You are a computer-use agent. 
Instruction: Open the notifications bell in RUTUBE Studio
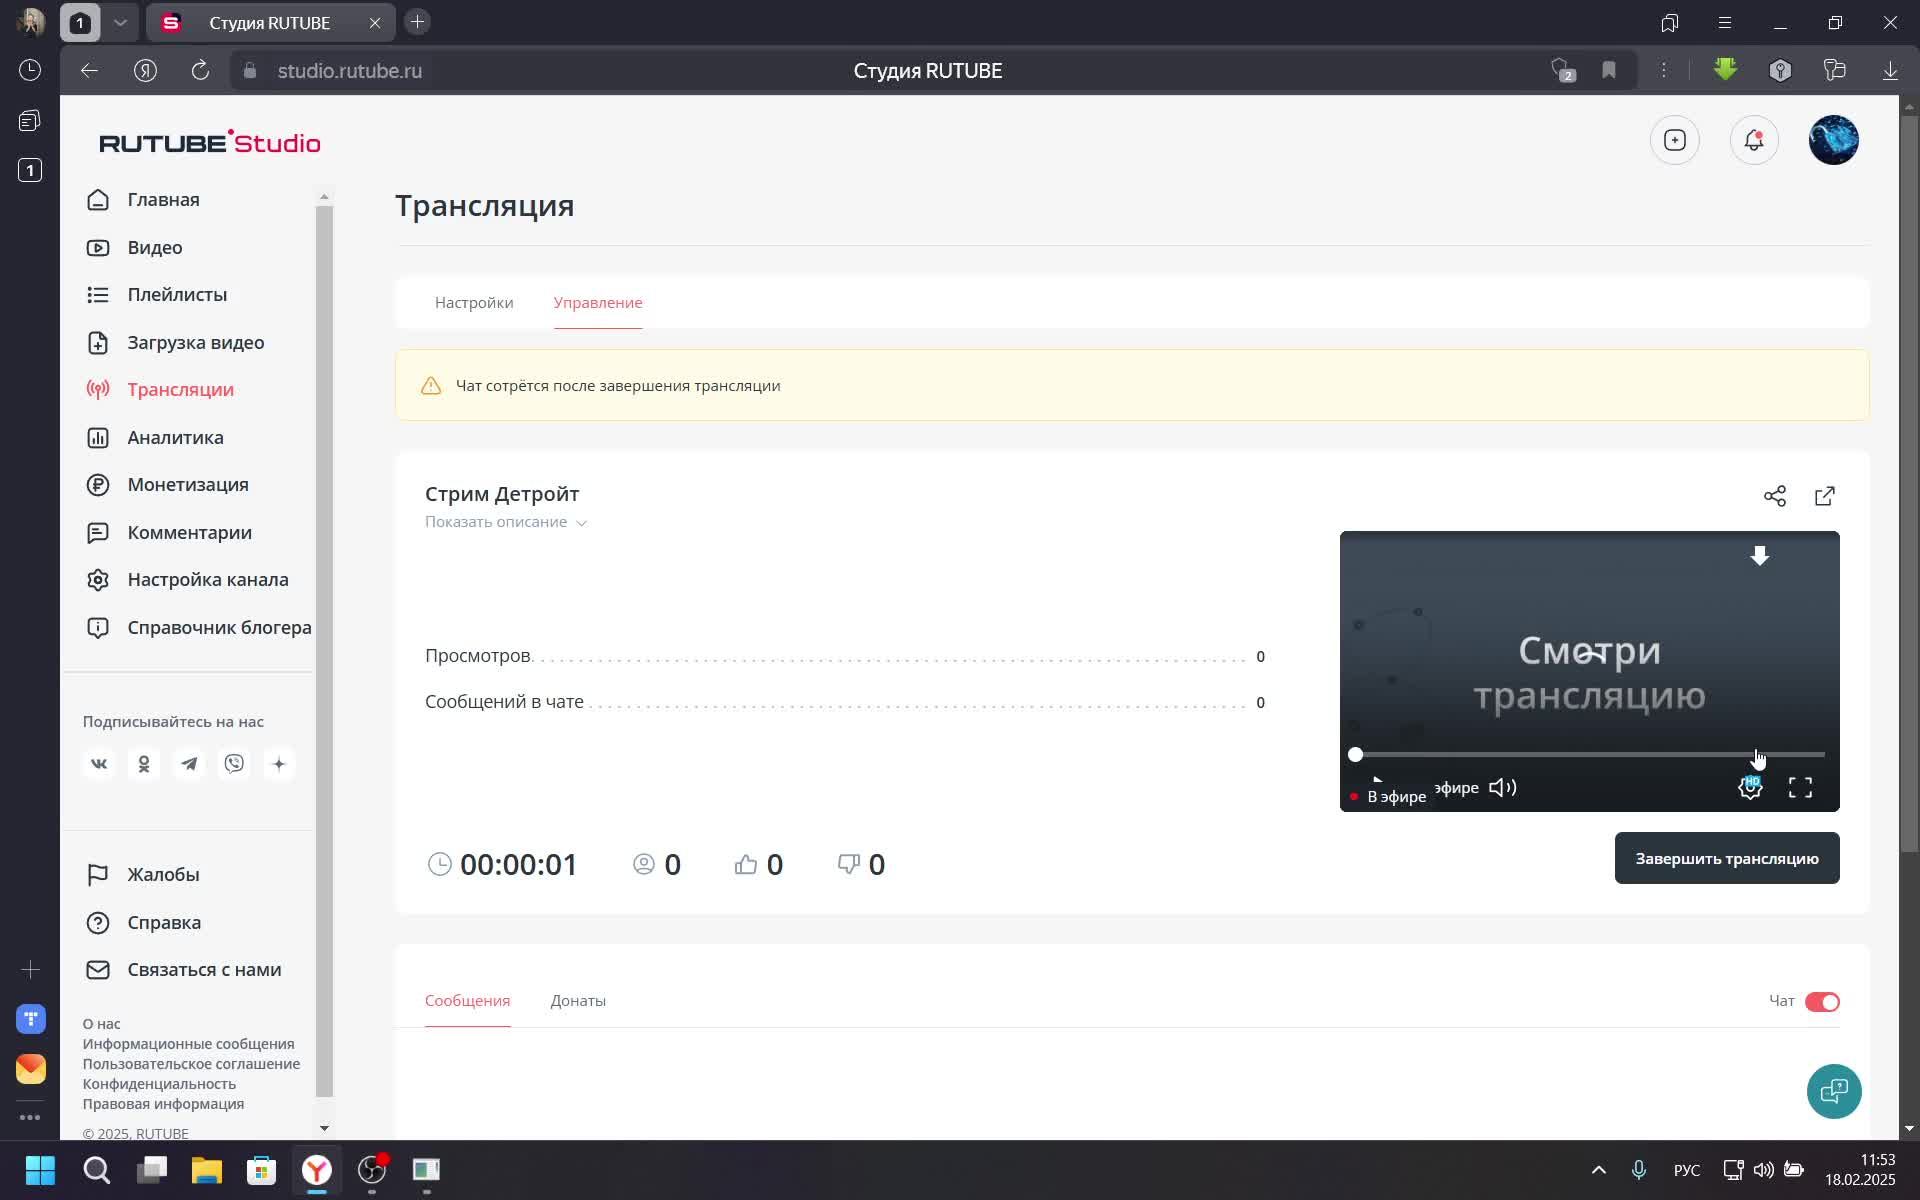[1753, 140]
